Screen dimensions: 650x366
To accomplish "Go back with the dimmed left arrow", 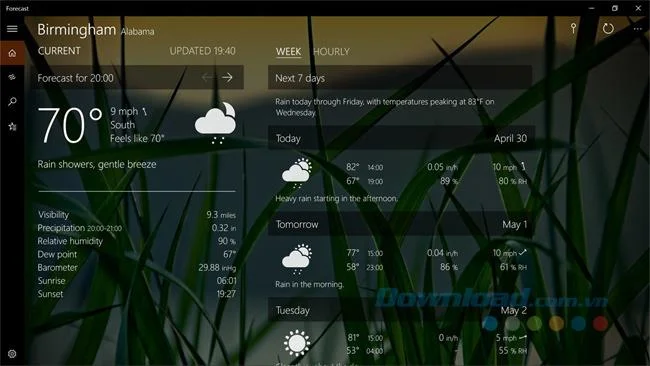I will click(207, 77).
